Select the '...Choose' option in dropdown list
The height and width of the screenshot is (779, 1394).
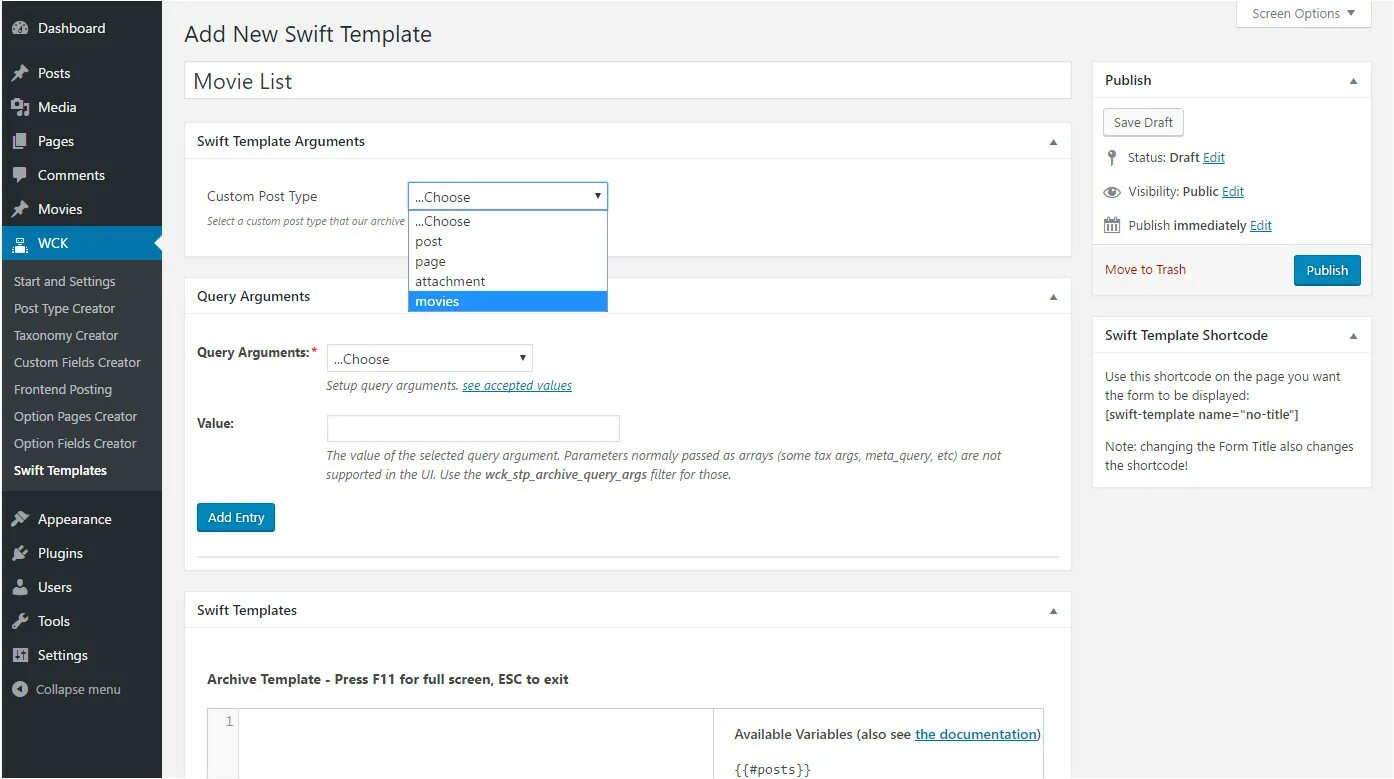point(508,221)
